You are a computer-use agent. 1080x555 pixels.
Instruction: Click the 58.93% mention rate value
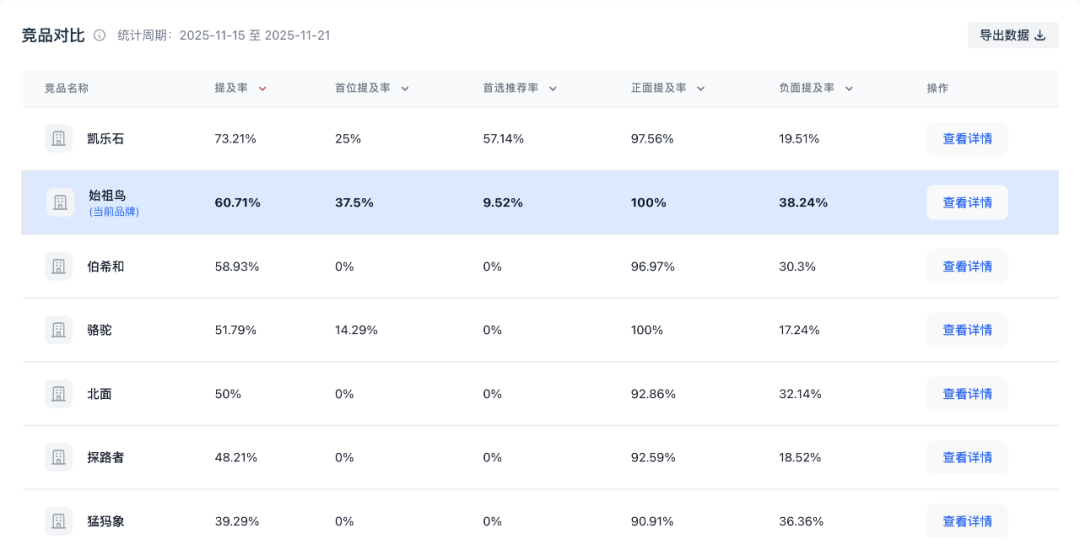point(237,266)
